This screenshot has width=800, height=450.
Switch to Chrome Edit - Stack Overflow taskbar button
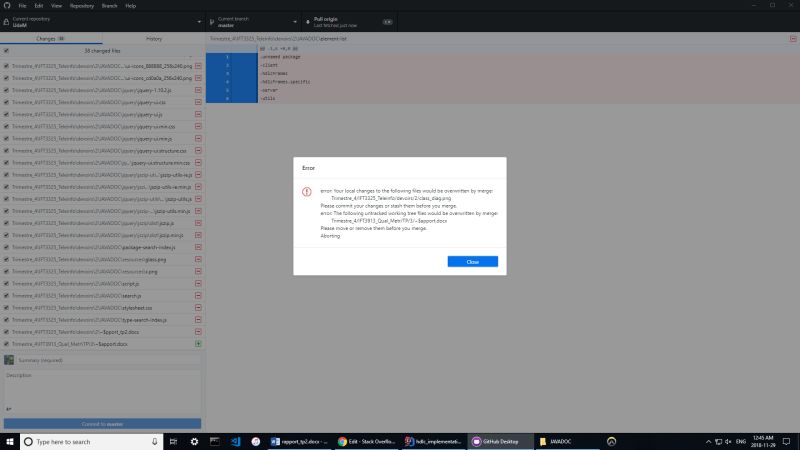click(x=367, y=441)
